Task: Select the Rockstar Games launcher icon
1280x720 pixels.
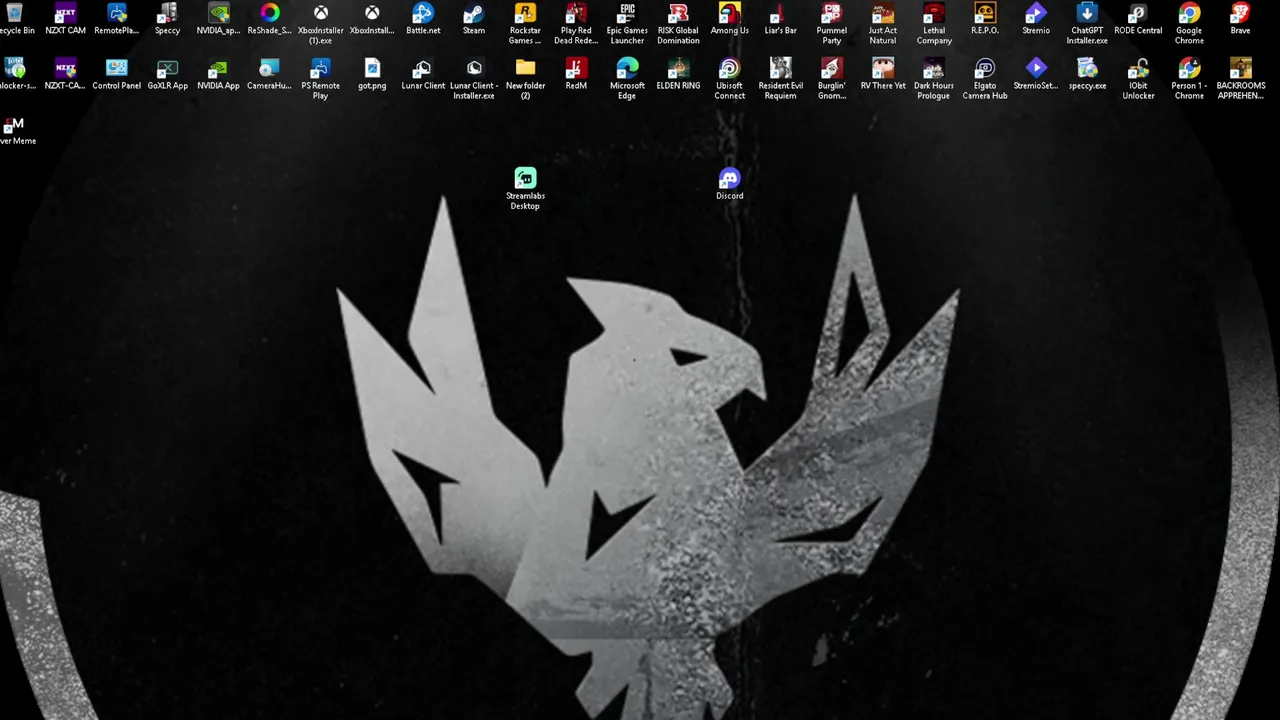Action: (525, 13)
